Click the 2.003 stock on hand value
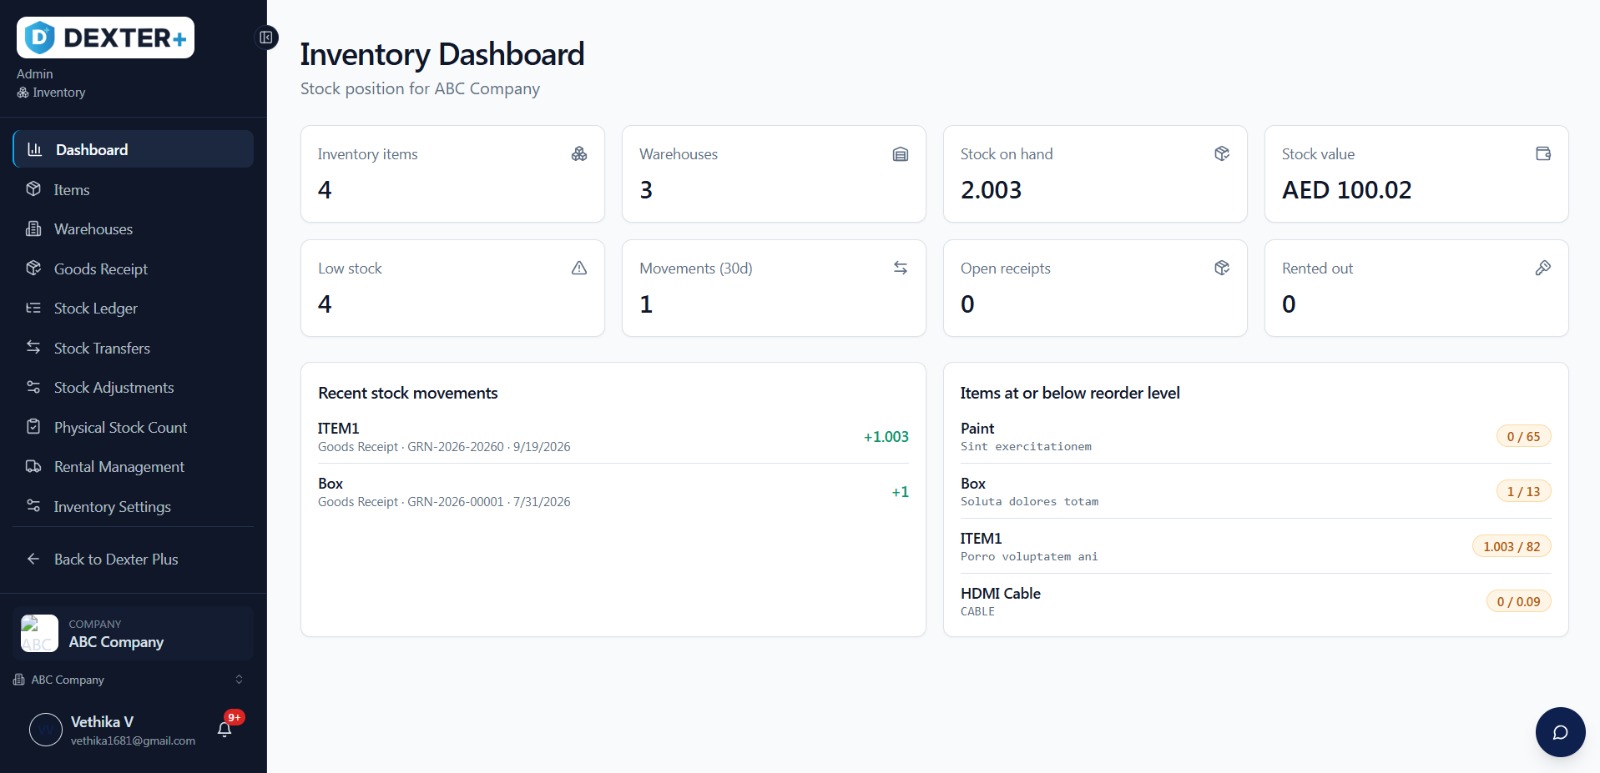 pos(991,190)
